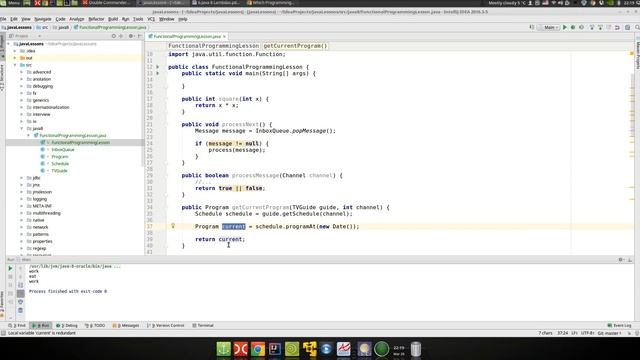This screenshot has width=640, height=360.
Task: Select InboxQueue class in project tree
Action: click(x=62, y=150)
